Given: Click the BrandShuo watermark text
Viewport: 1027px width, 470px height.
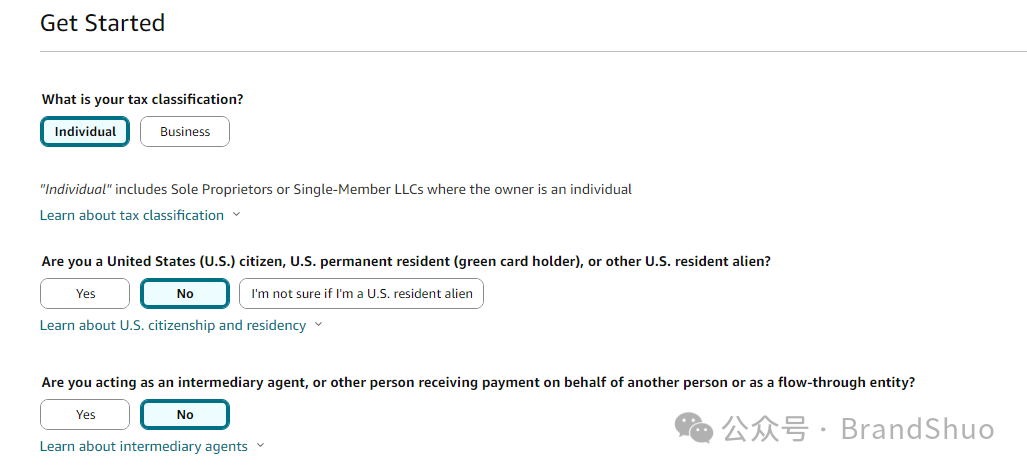Looking at the screenshot, I should click(917, 430).
